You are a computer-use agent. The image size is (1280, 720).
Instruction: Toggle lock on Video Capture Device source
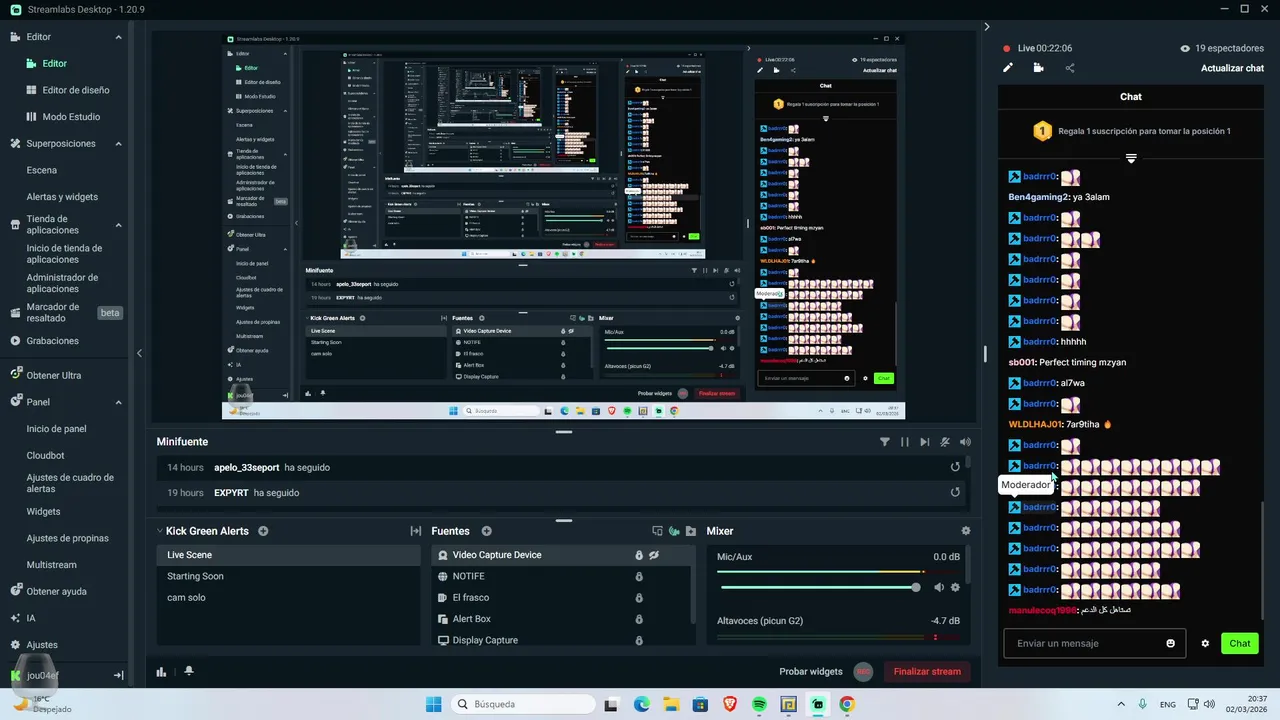click(x=639, y=555)
